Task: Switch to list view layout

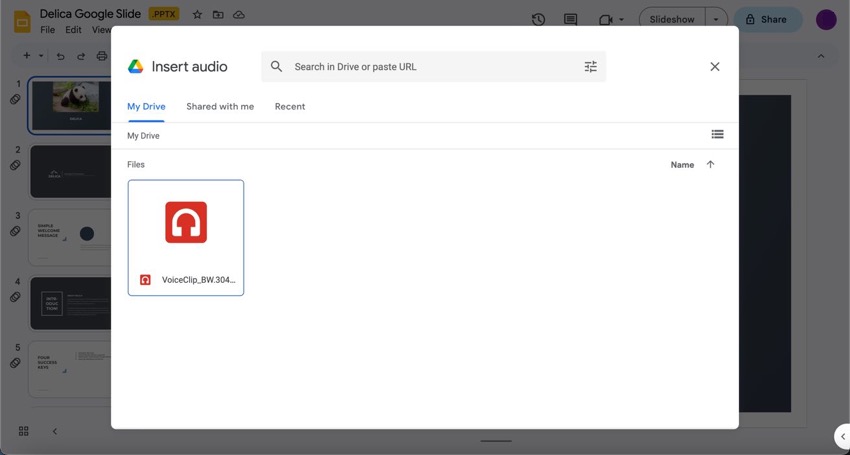Action: coord(717,135)
